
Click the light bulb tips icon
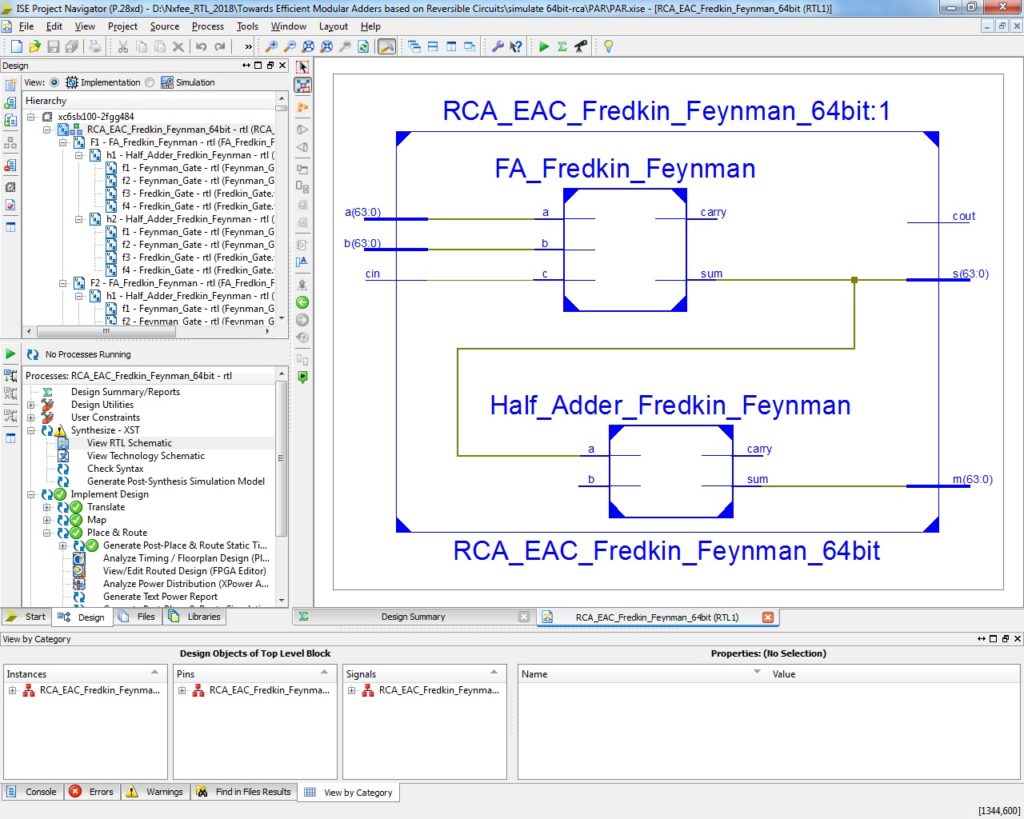(x=607, y=46)
